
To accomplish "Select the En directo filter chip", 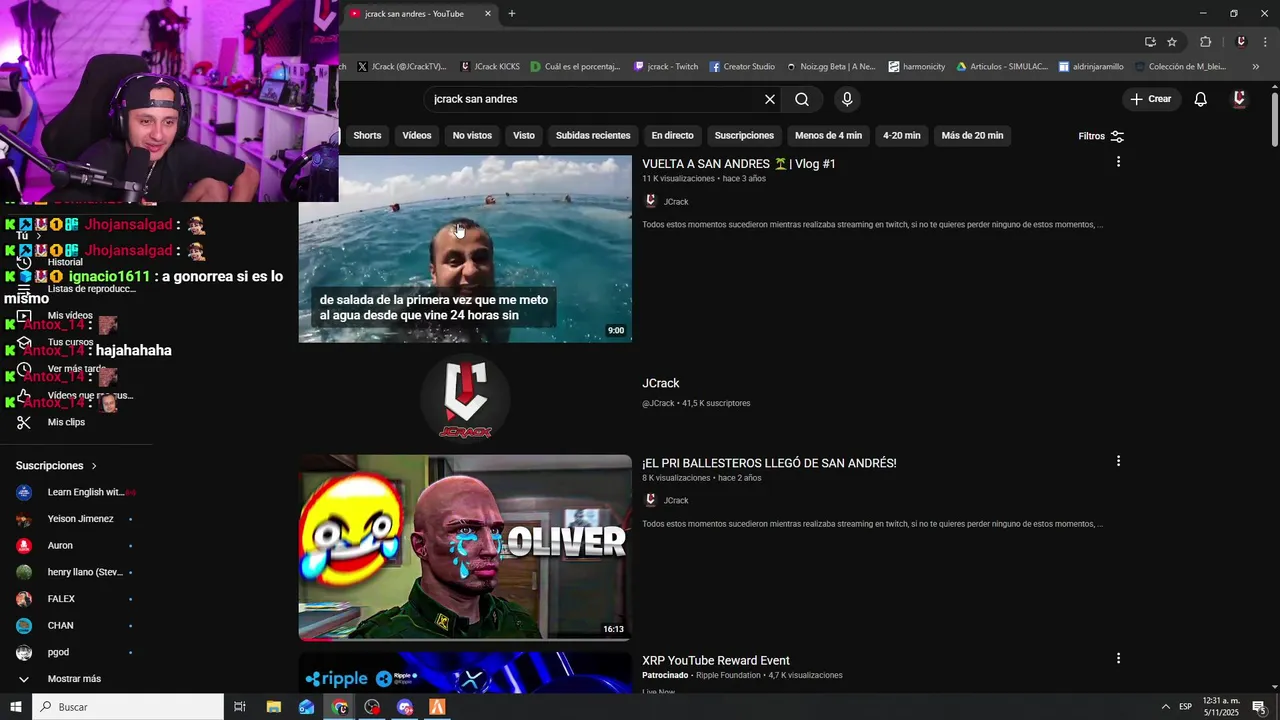I will 672,136.
